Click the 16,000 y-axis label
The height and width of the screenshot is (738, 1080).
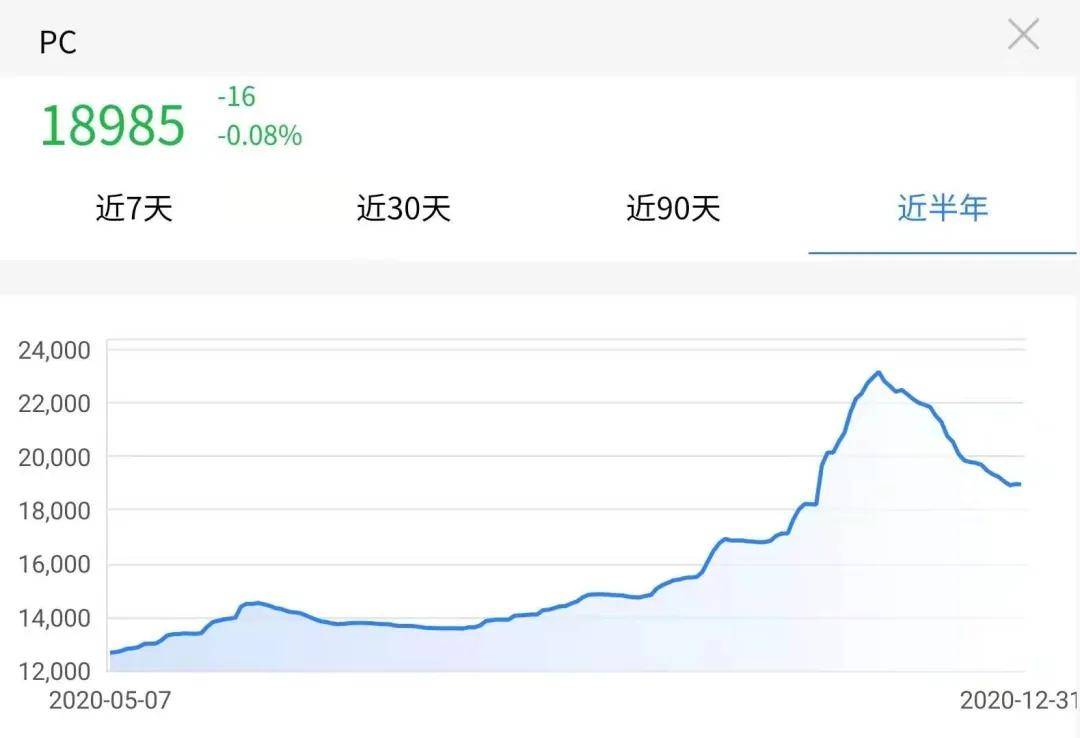click(54, 564)
